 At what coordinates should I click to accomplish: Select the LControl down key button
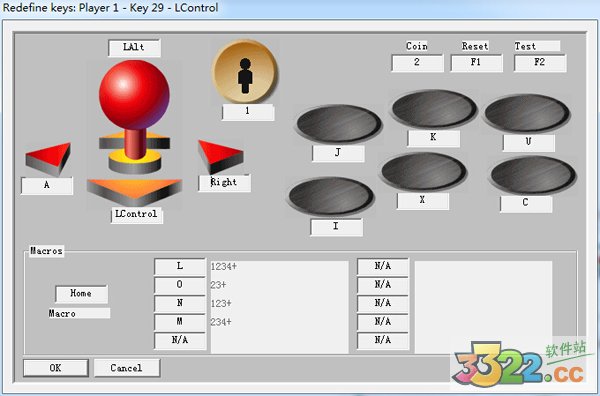click(x=136, y=214)
